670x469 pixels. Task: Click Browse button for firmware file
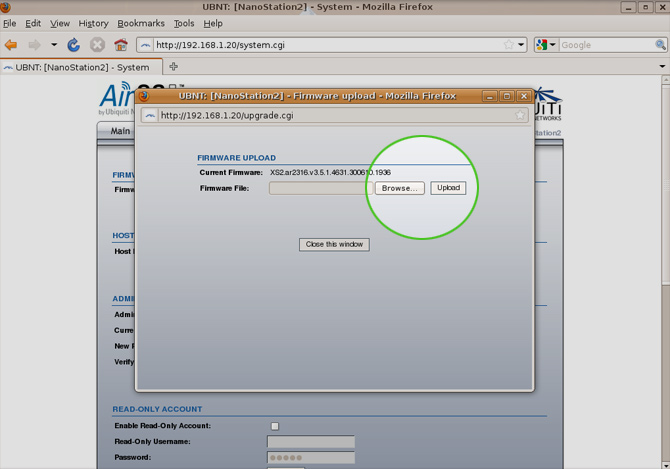pos(400,188)
